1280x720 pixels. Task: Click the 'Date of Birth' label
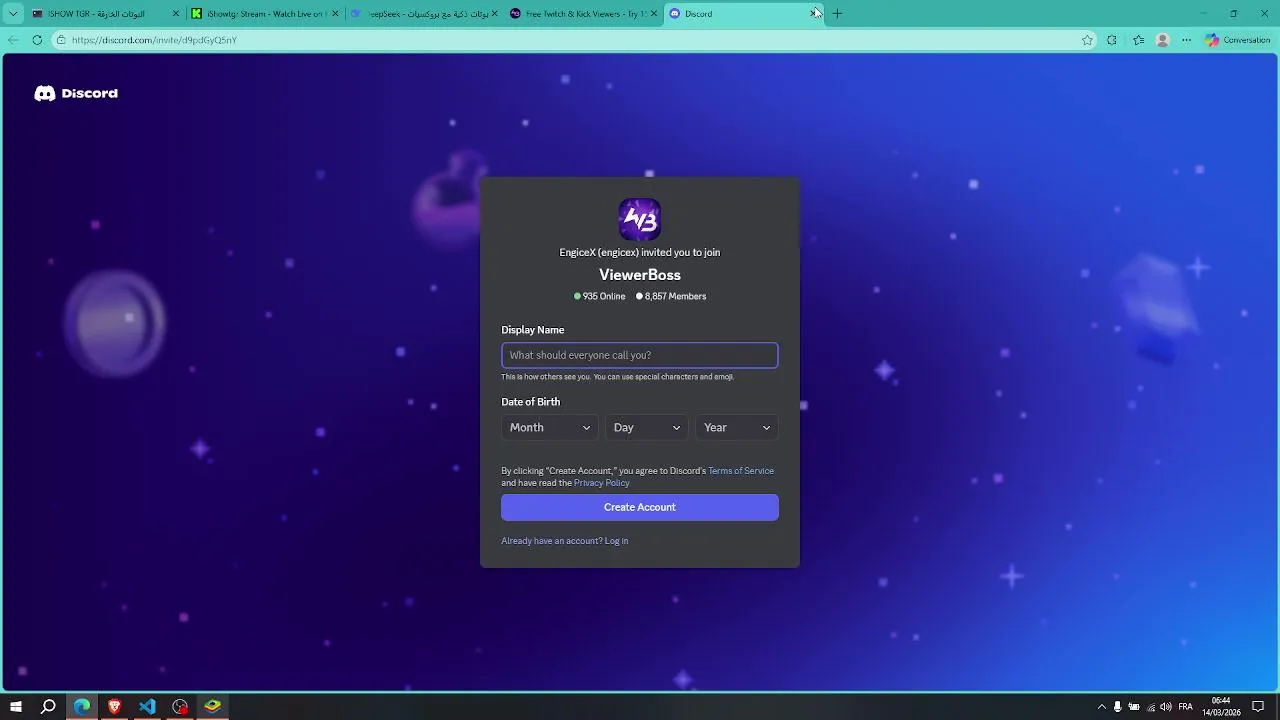coord(531,402)
